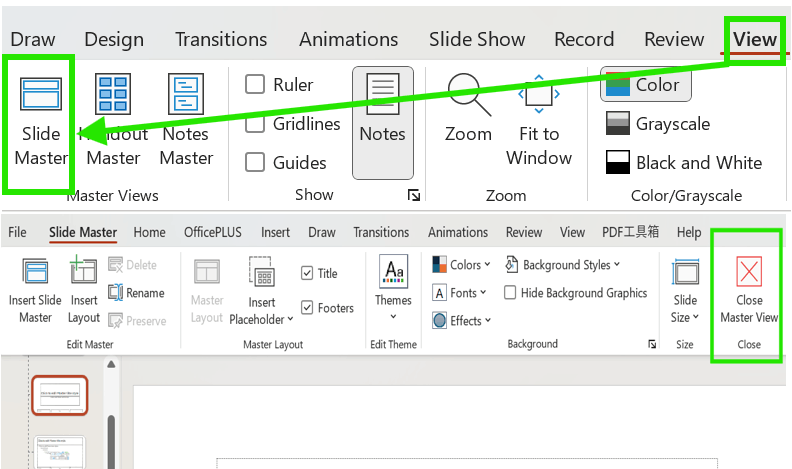Image resolution: width=792 pixels, height=469 pixels.
Task: Click the thumbnail pane scroll-up arrow
Action: (111, 364)
